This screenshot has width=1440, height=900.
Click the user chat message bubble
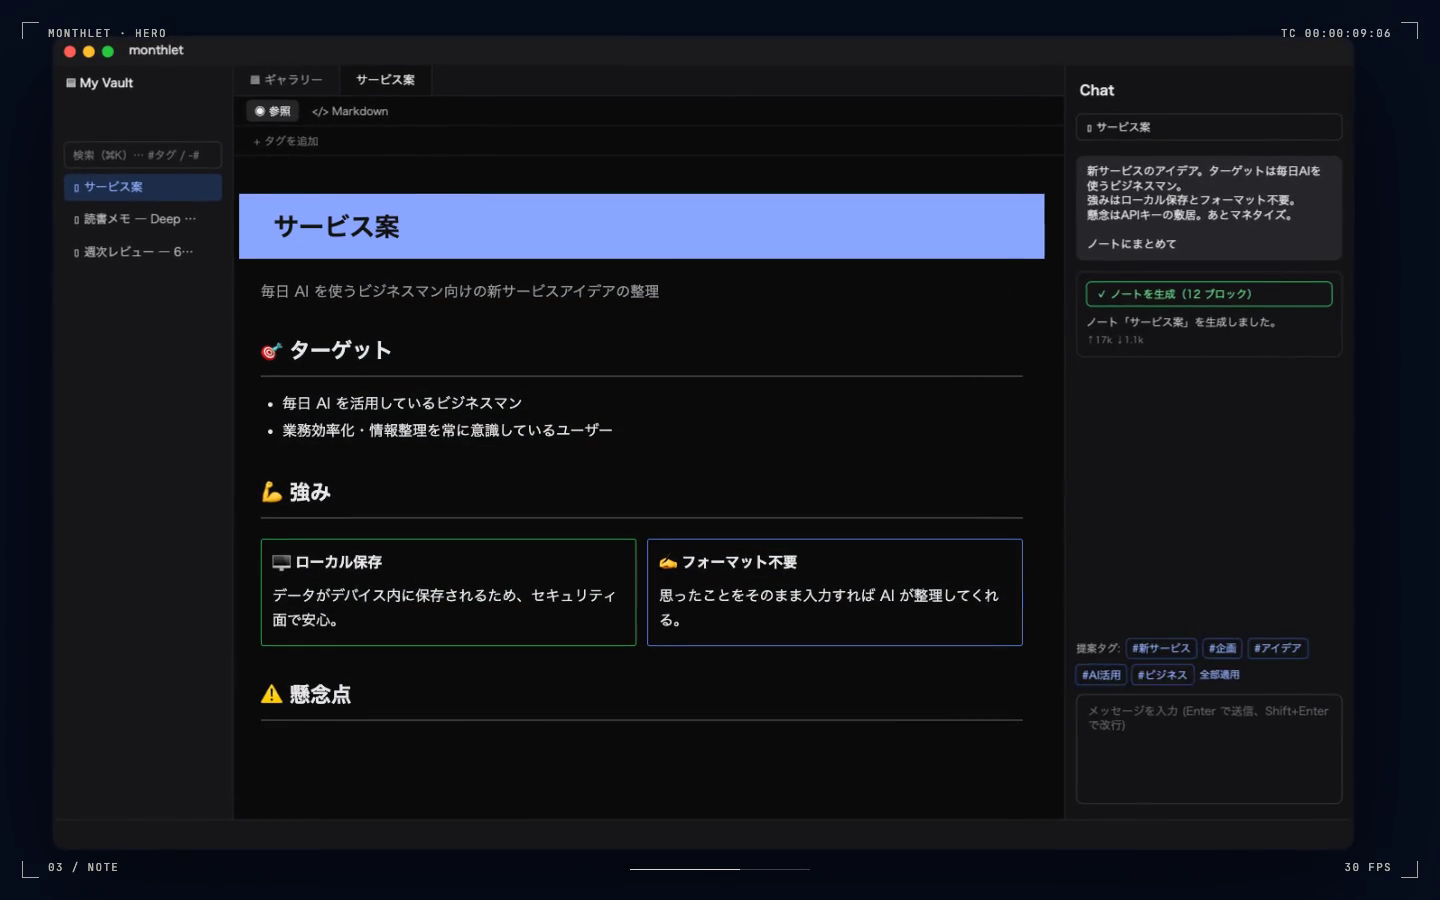point(1209,207)
